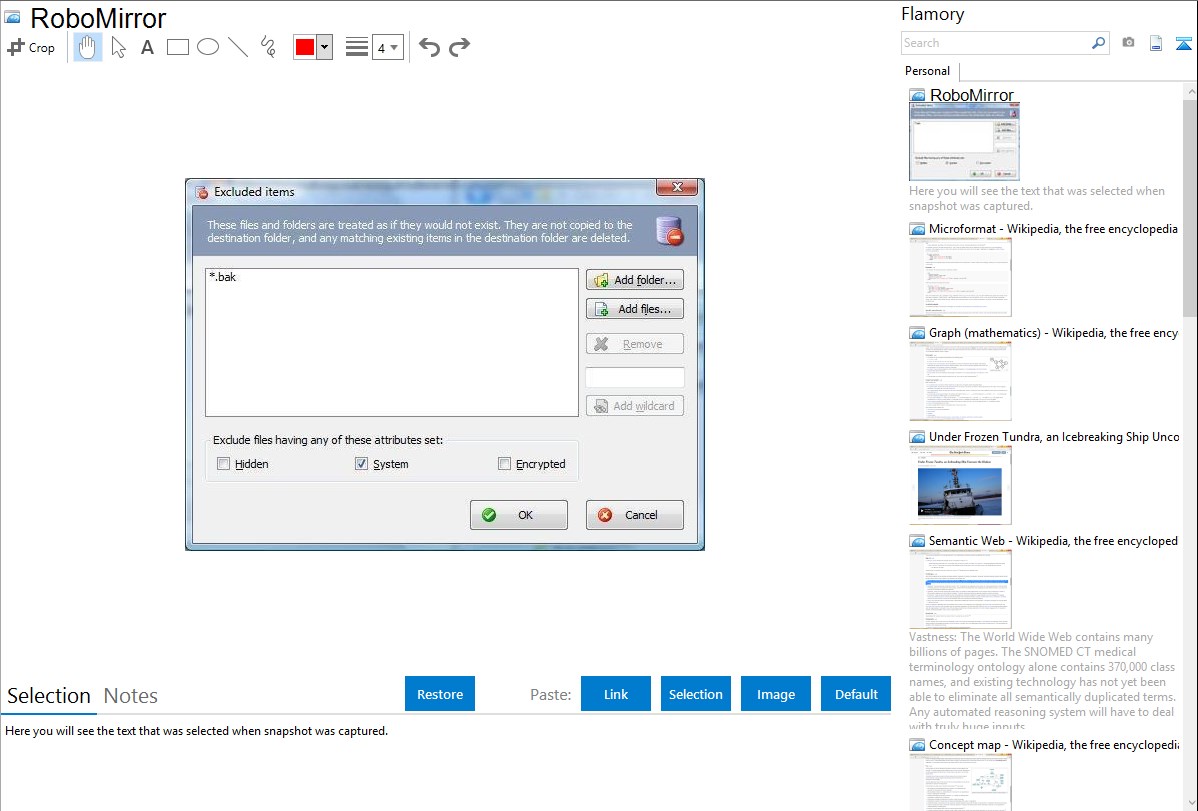
Task: Uncheck the System attribute checkbox
Action: (x=361, y=463)
